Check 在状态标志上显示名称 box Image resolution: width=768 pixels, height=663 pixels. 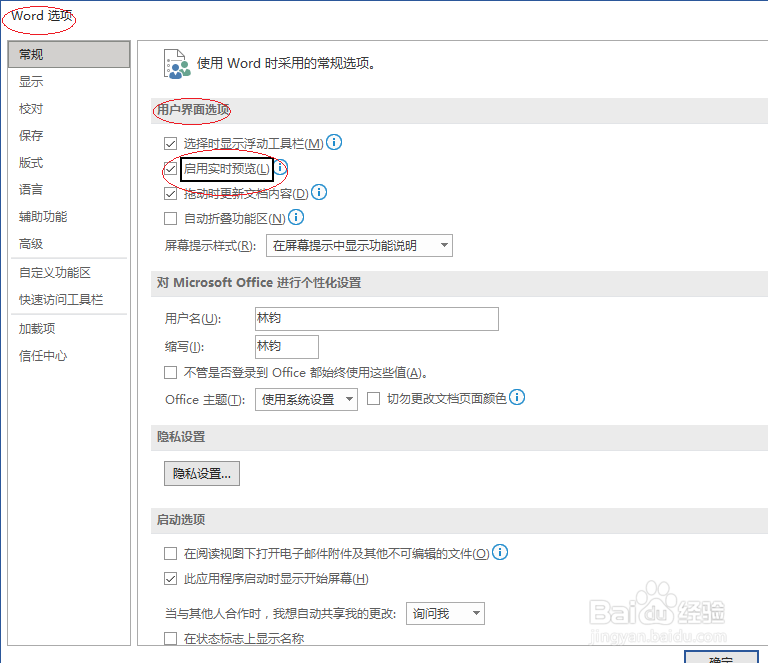pos(170,639)
